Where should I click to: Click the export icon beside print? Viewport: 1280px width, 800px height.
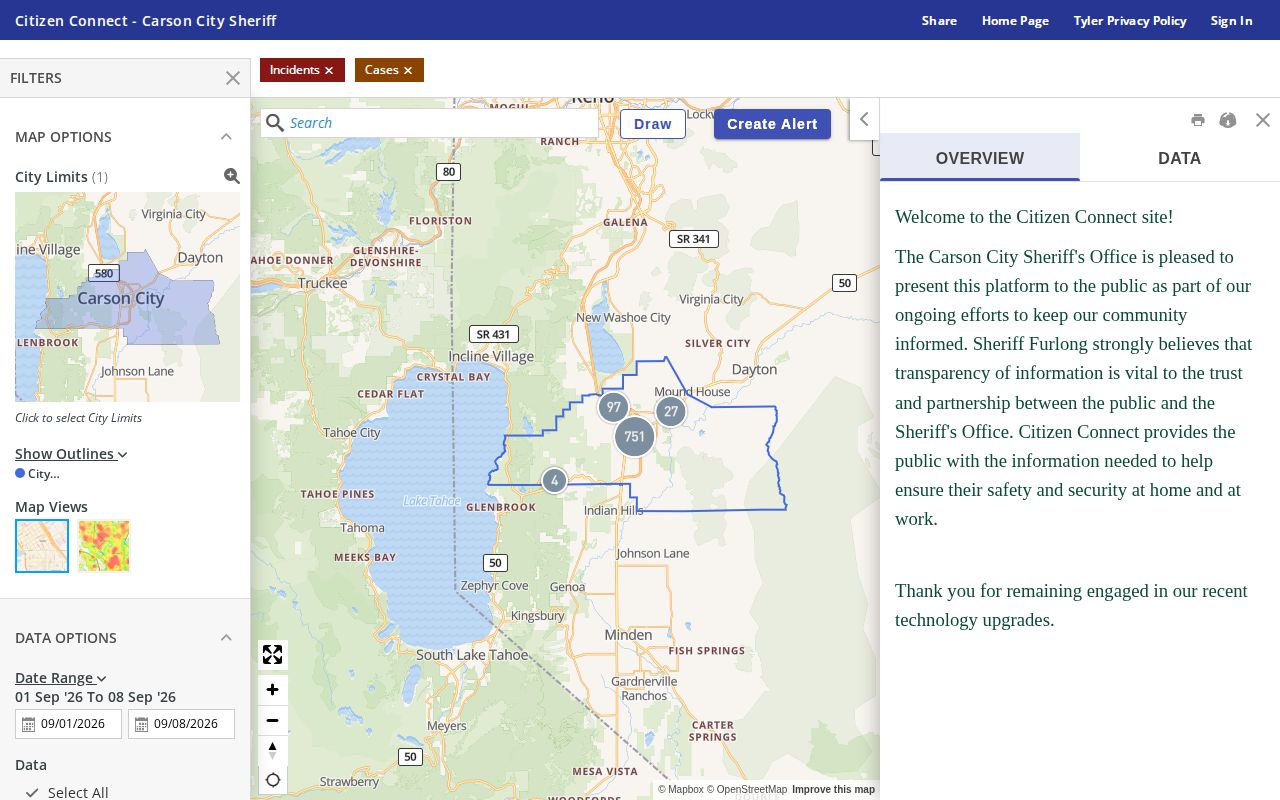point(1228,120)
